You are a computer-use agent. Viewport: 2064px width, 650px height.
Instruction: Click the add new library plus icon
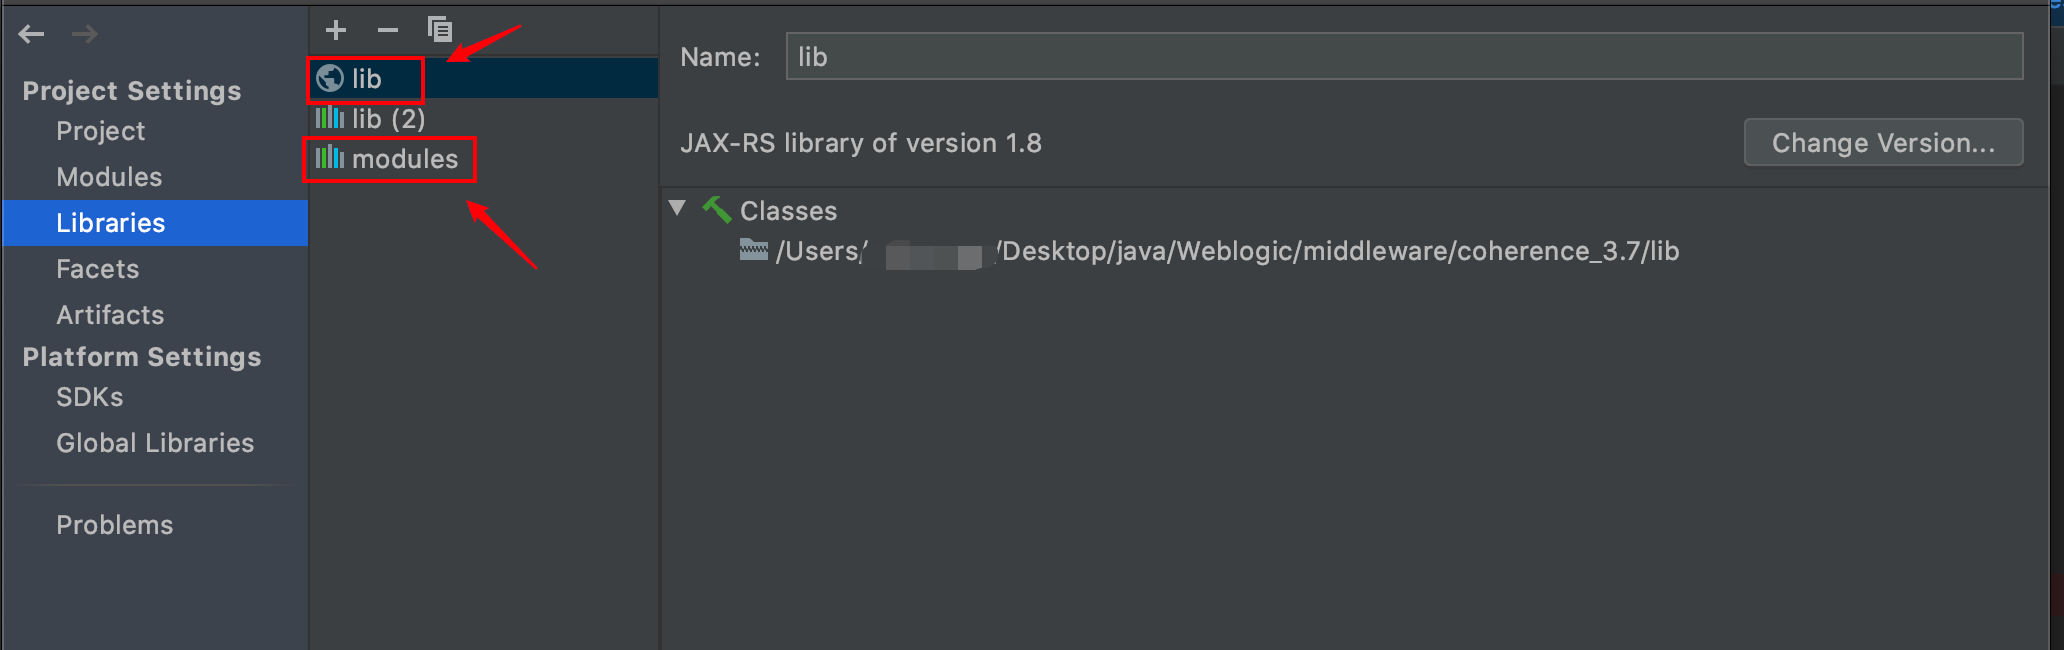click(x=336, y=30)
